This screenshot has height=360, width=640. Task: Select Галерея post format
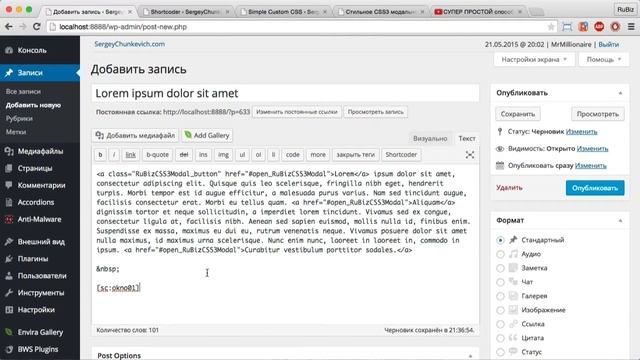point(500,296)
